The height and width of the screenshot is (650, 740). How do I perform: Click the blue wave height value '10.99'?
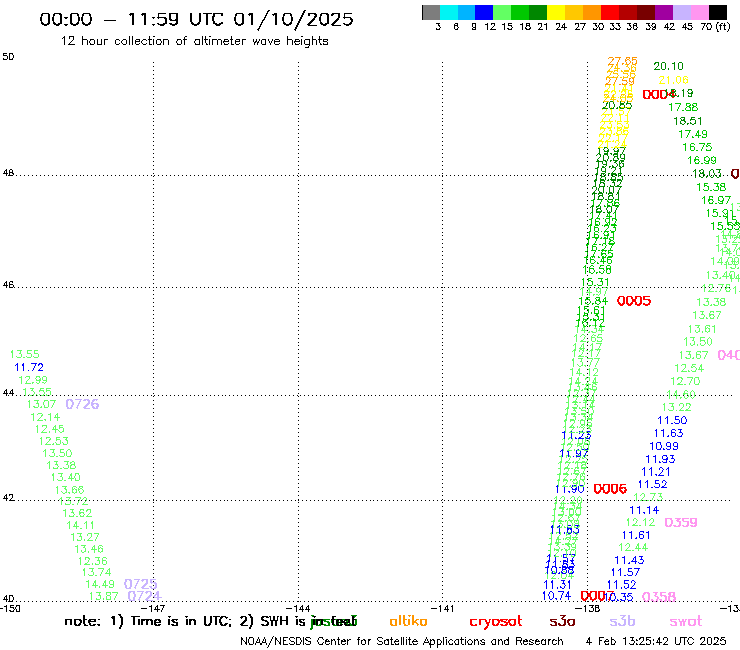tap(664, 446)
